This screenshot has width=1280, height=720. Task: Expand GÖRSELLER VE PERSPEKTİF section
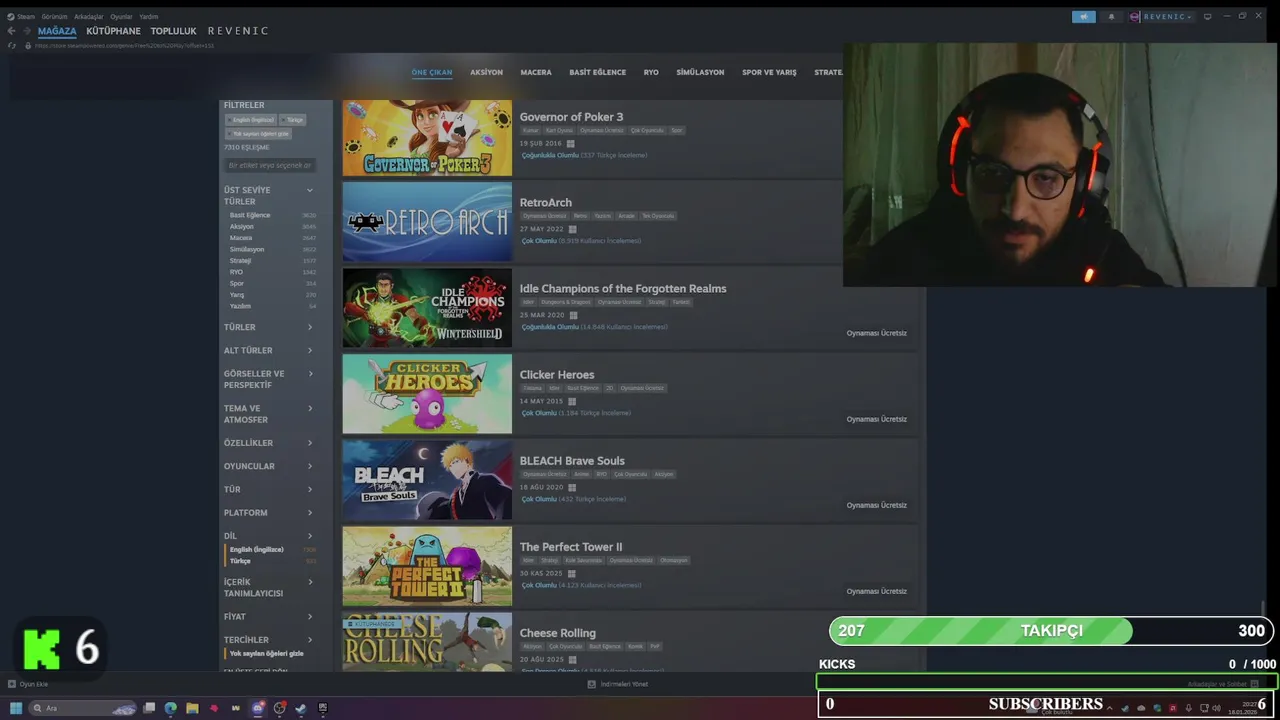click(269, 379)
